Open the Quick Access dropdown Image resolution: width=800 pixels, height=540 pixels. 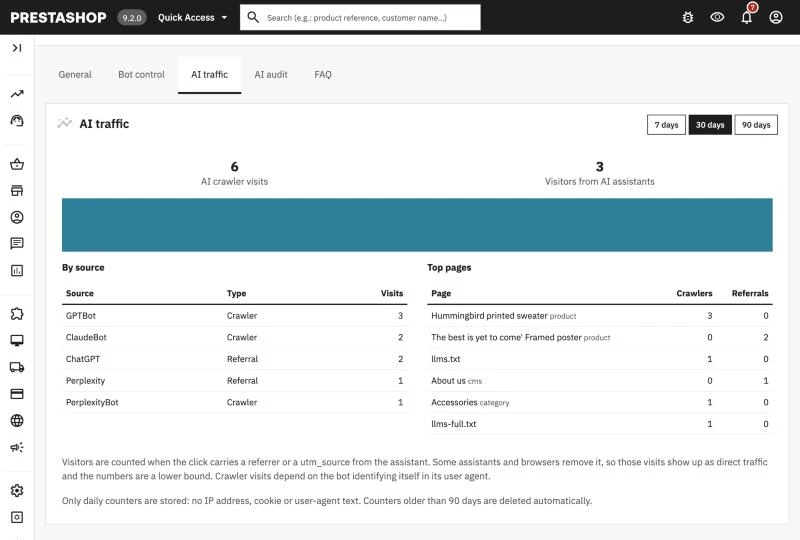(192, 17)
